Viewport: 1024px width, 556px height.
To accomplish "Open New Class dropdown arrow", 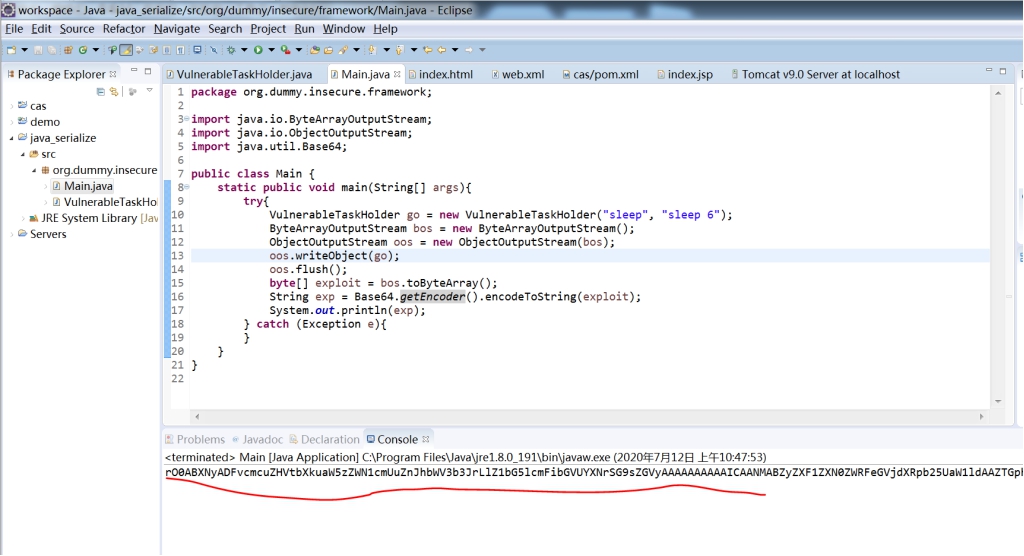I will pos(95,50).
